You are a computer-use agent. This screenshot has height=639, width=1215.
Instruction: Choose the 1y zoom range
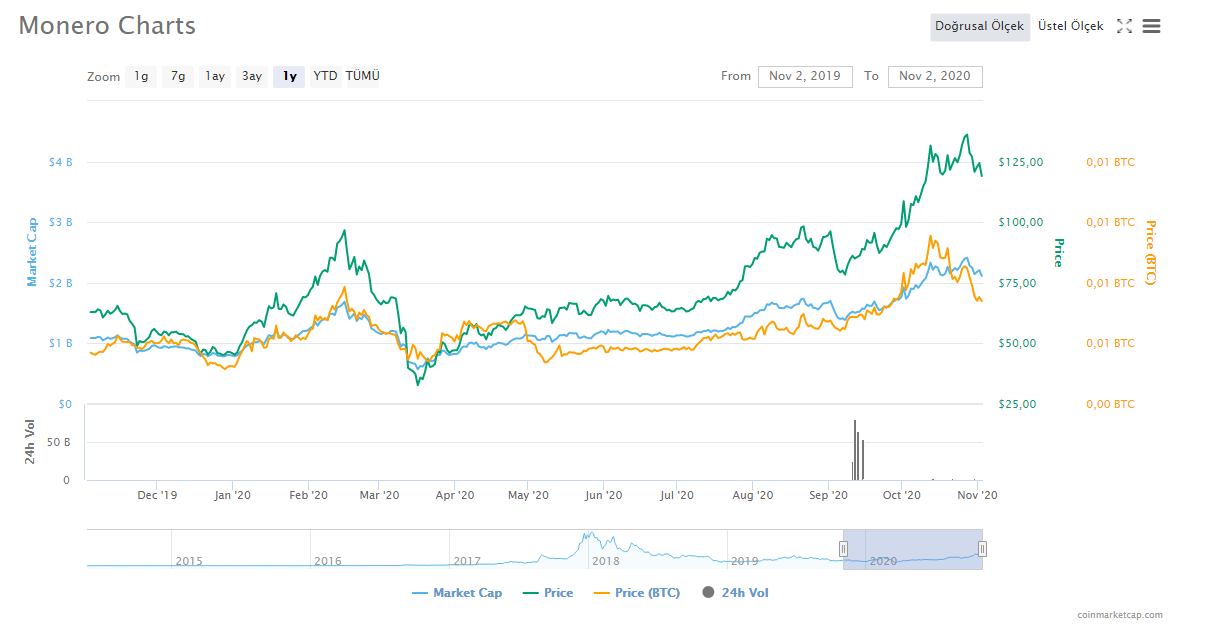pos(289,76)
